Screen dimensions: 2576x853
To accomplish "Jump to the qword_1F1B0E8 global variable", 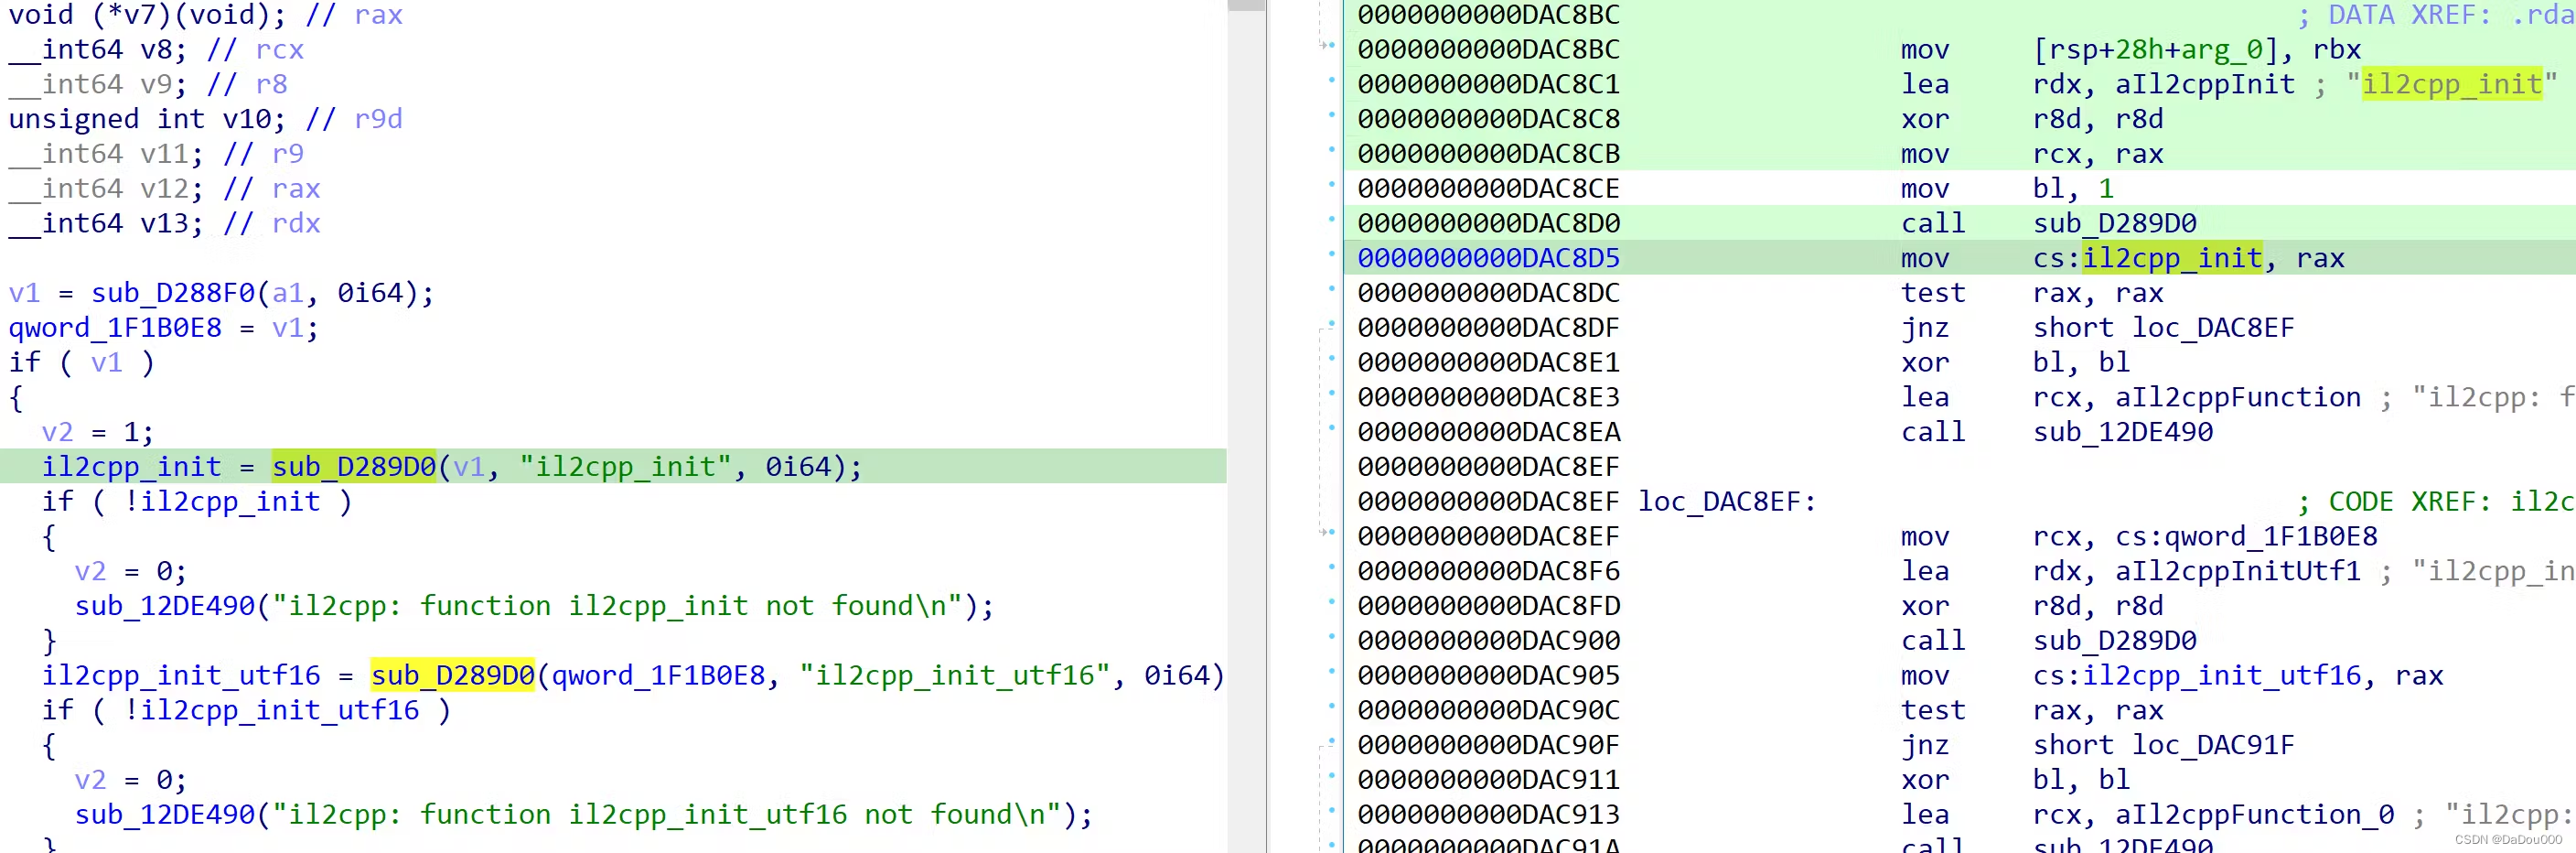I will tap(117, 327).
